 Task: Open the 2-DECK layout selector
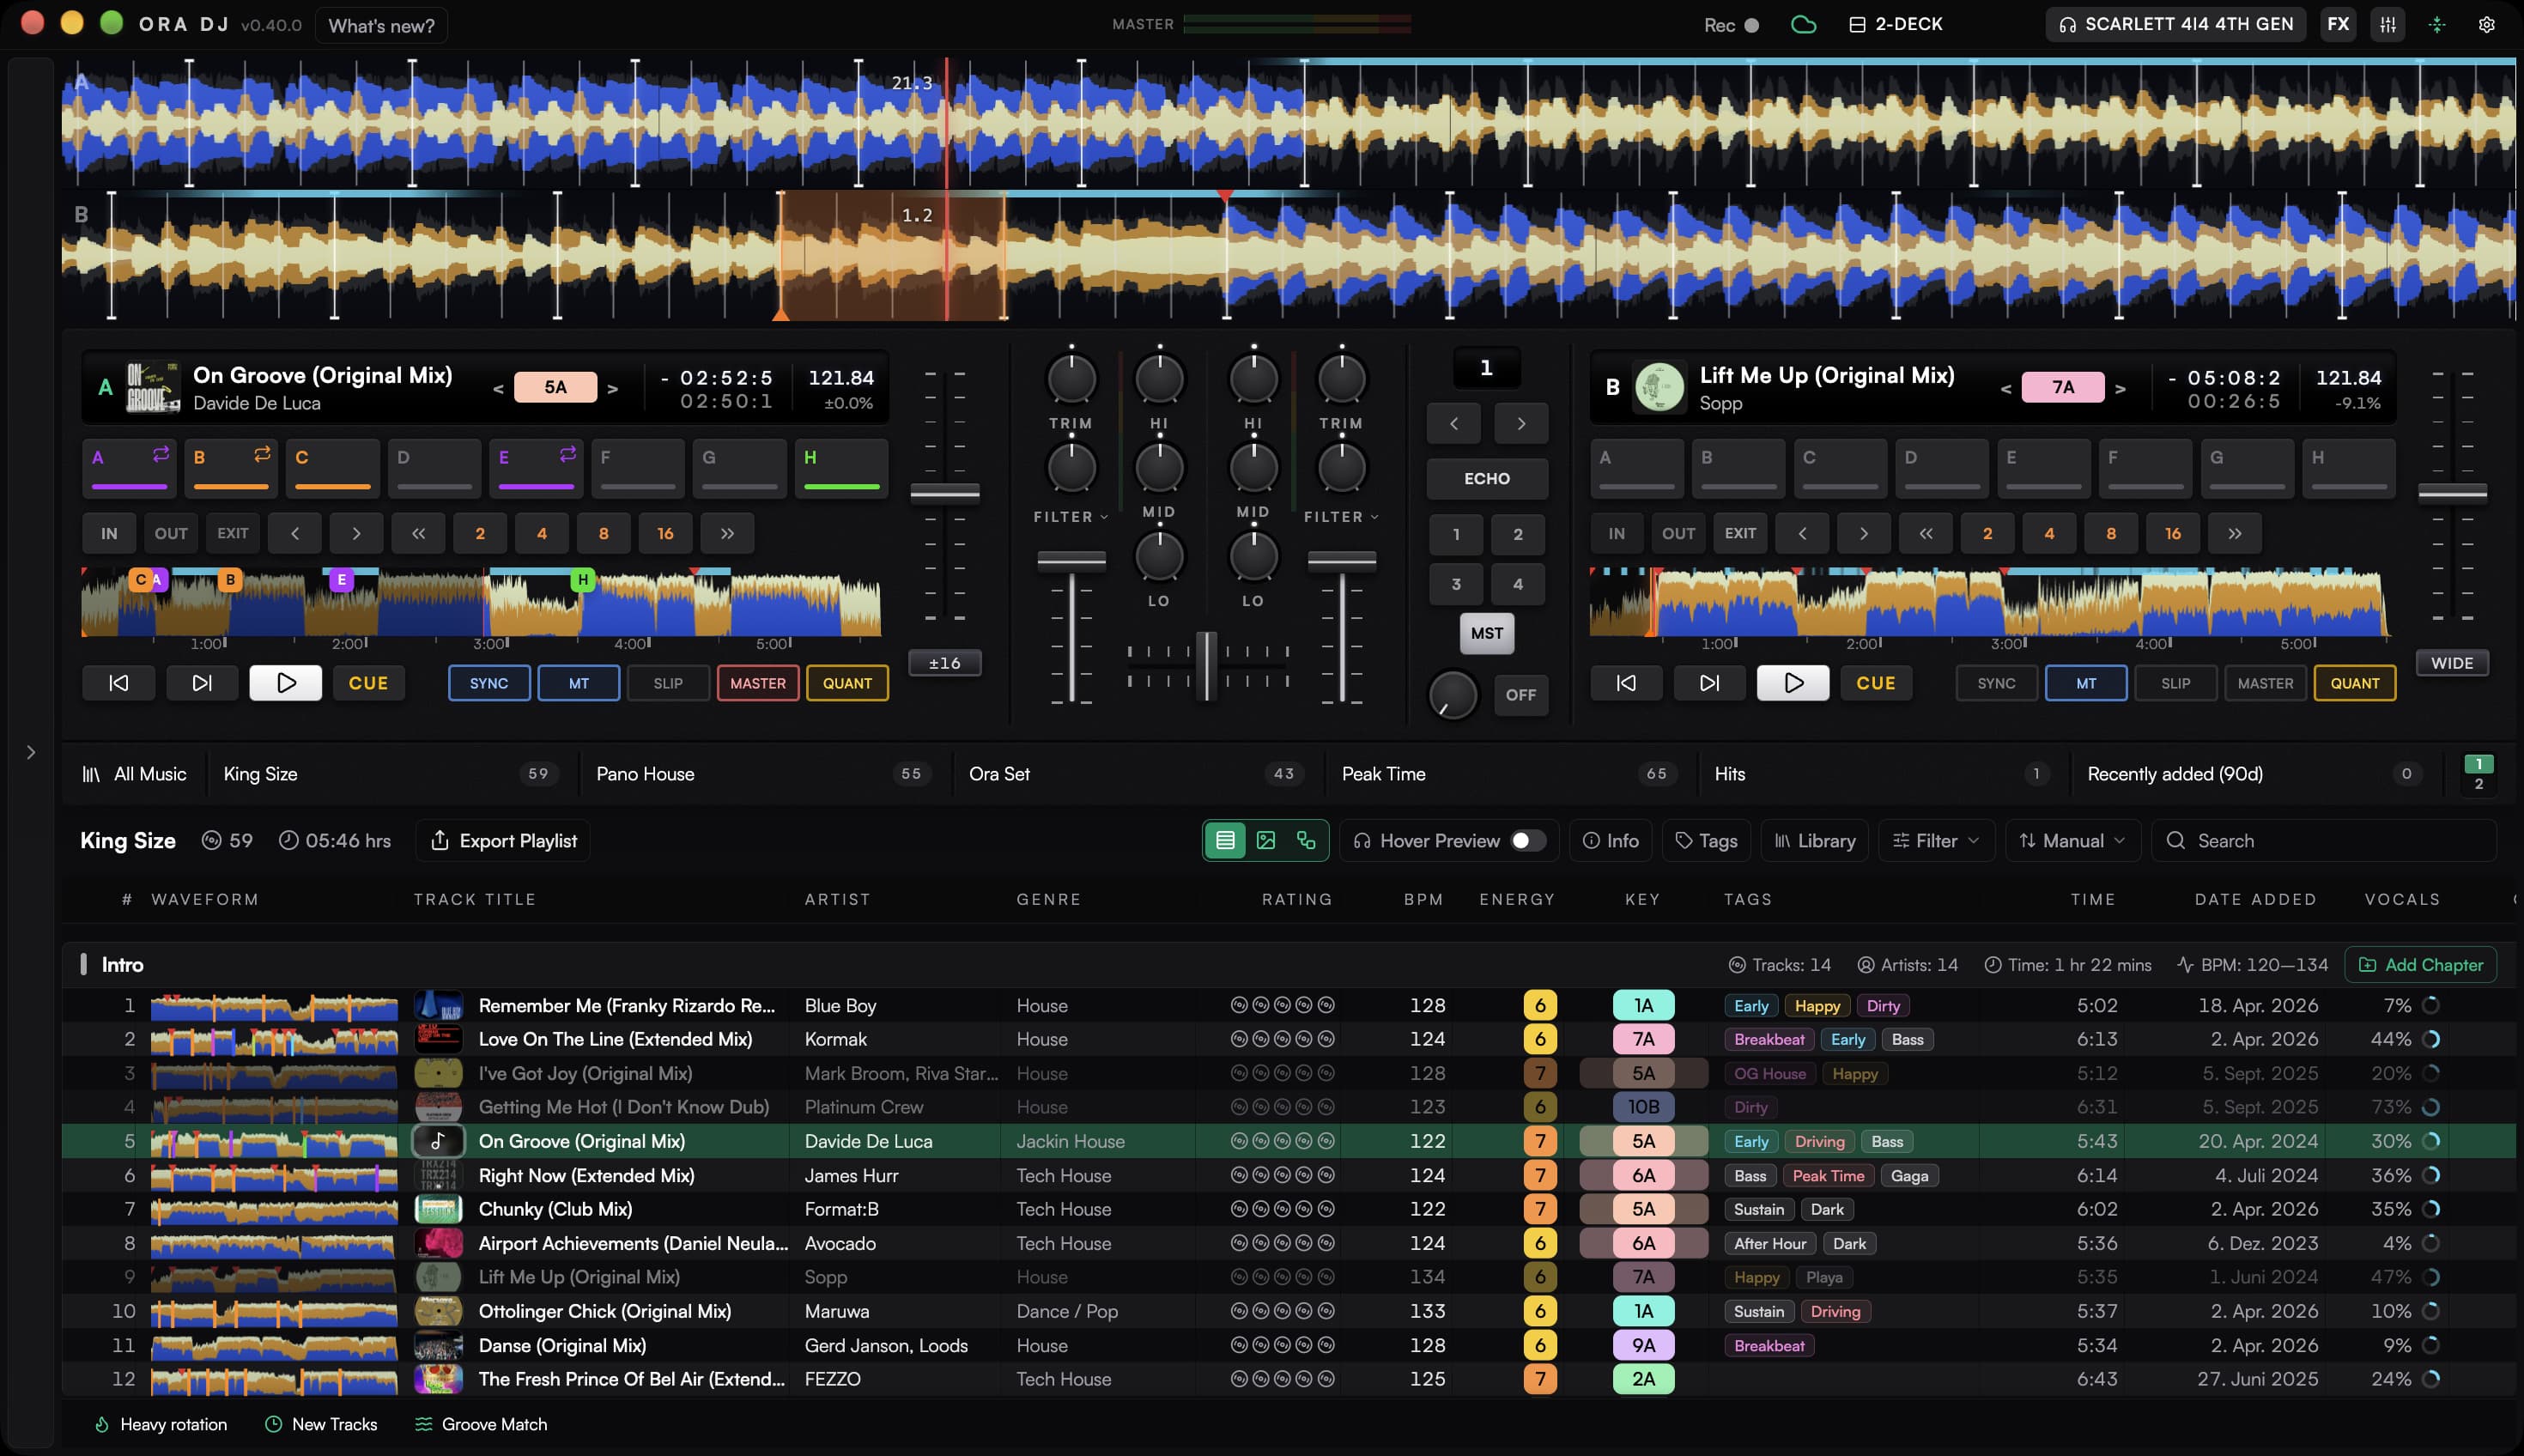tap(1896, 24)
